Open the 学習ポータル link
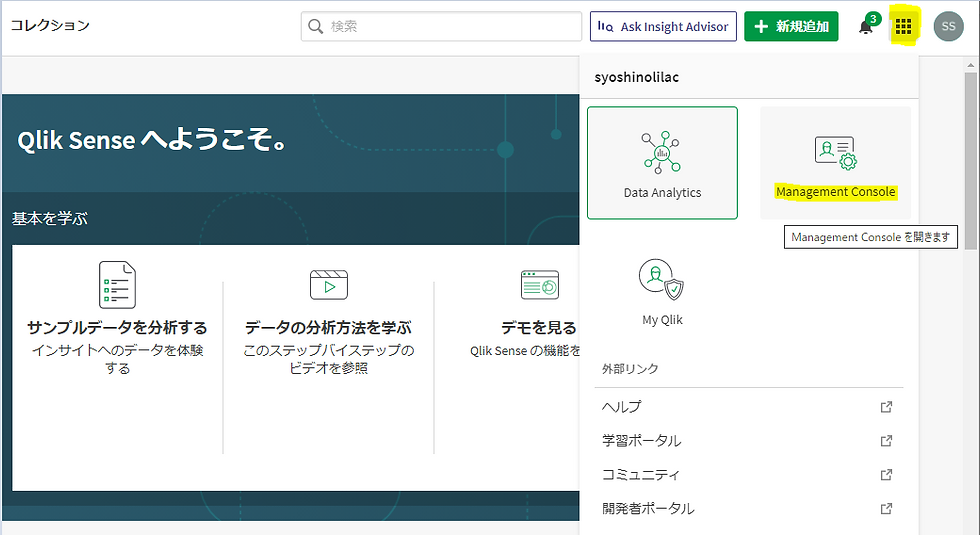This screenshot has height=535, width=980. [747, 441]
